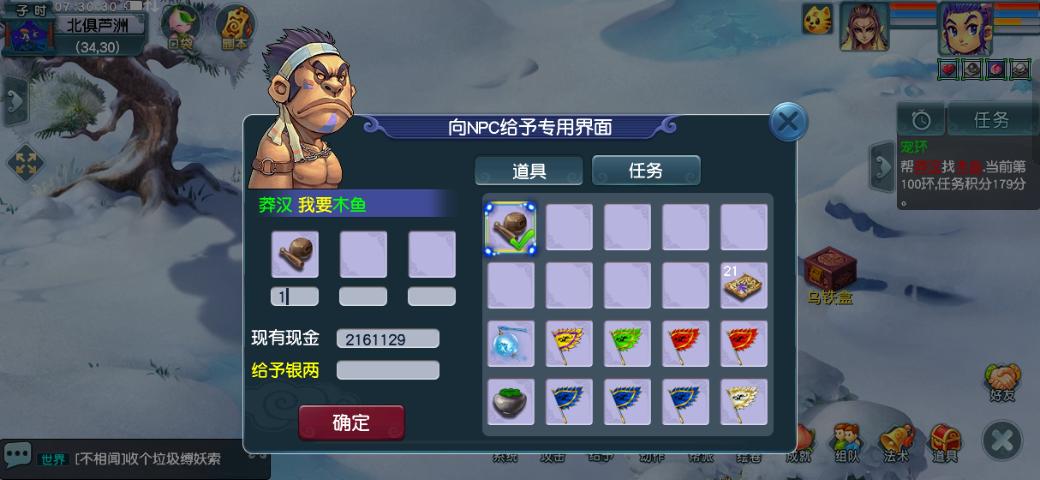Open the 副本 dungeon scroll icon

pyautogui.click(x=235, y=28)
